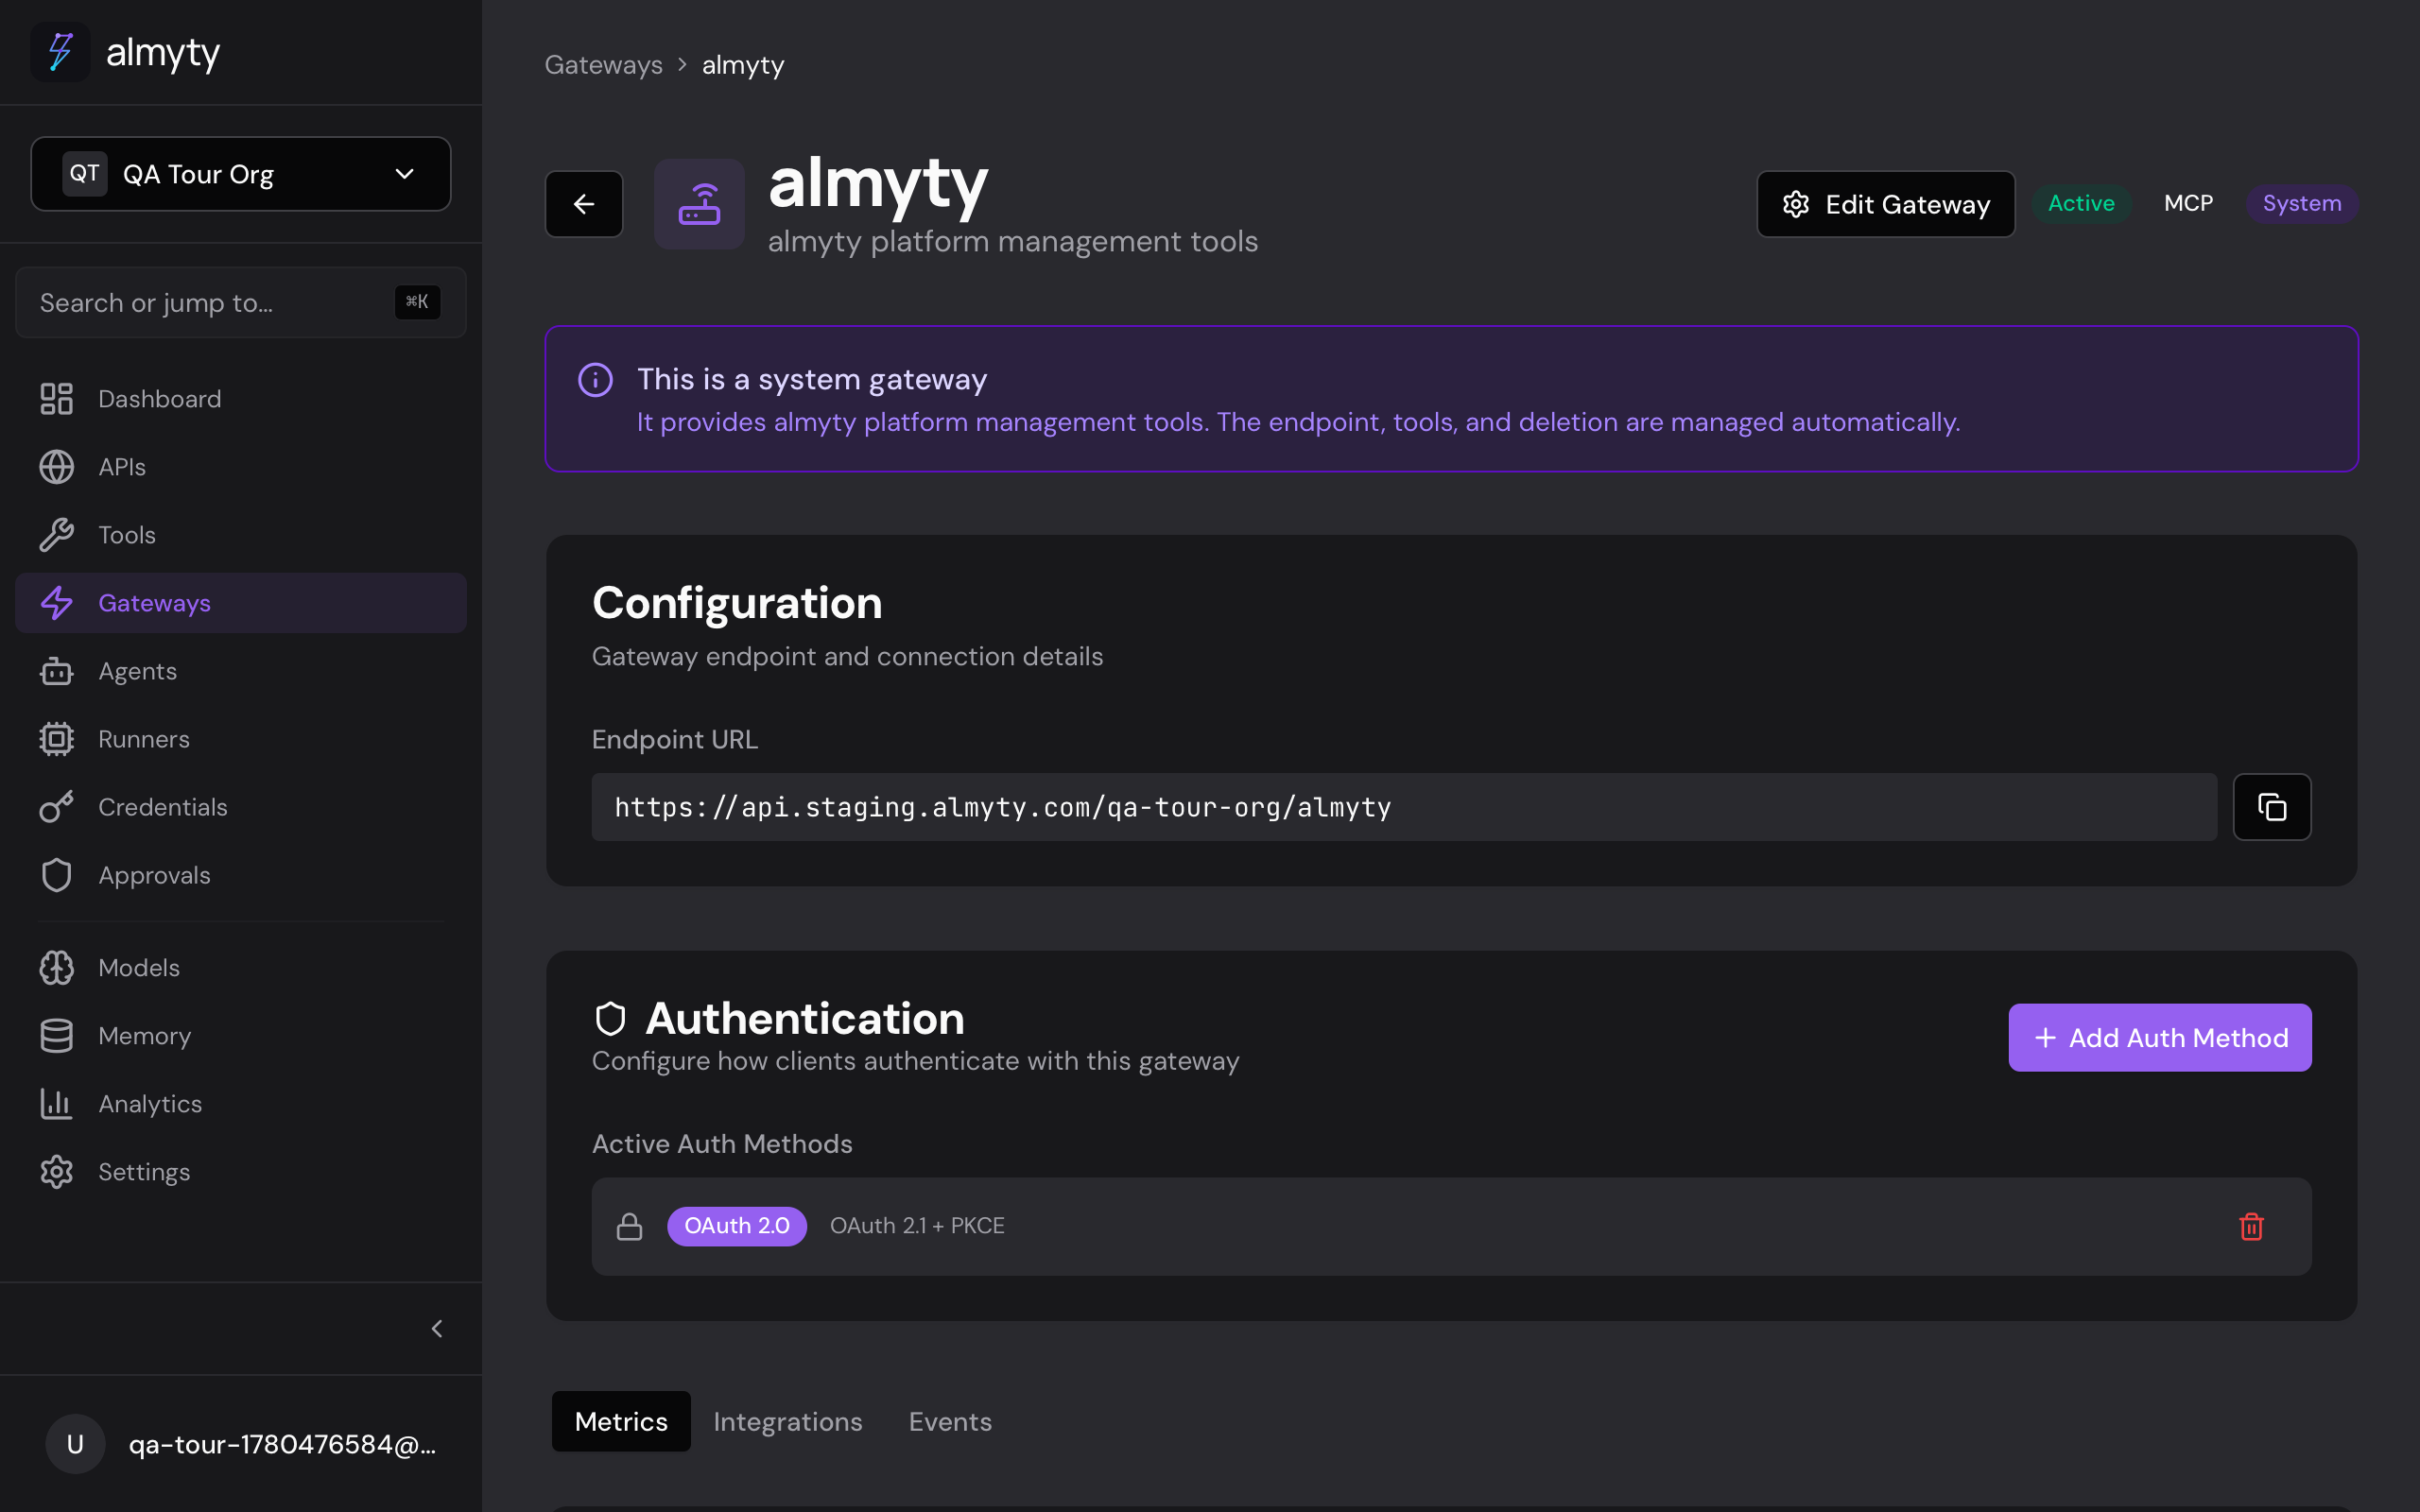Click the info icon in system gateway banner
The width and height of the screenshot is (2420, 1512).
596,380
